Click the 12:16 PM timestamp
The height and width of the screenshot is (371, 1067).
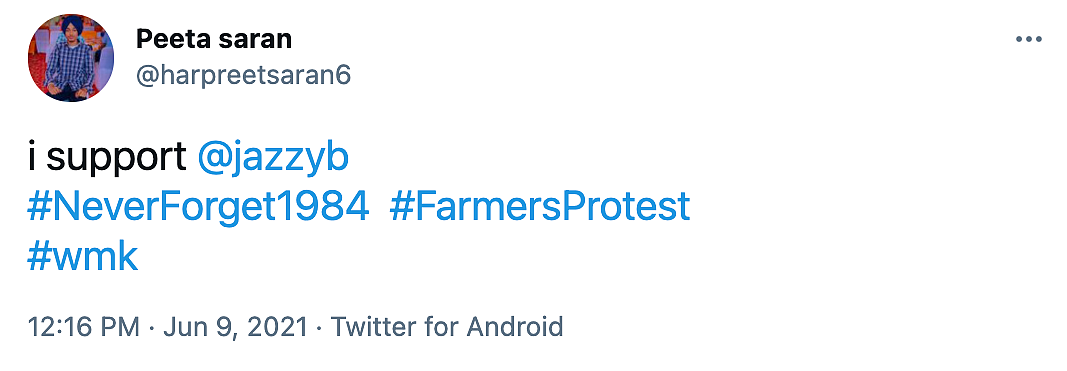pos(83,327)
